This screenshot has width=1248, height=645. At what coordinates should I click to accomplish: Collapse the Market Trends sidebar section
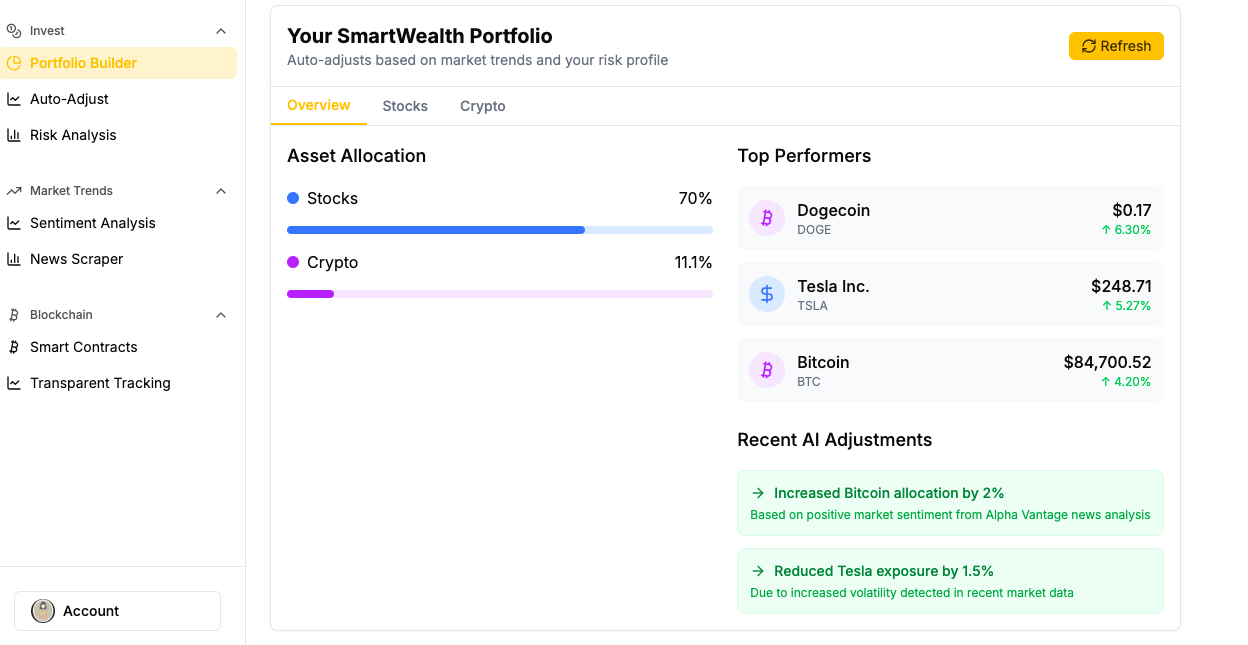[x=221, y=191]
